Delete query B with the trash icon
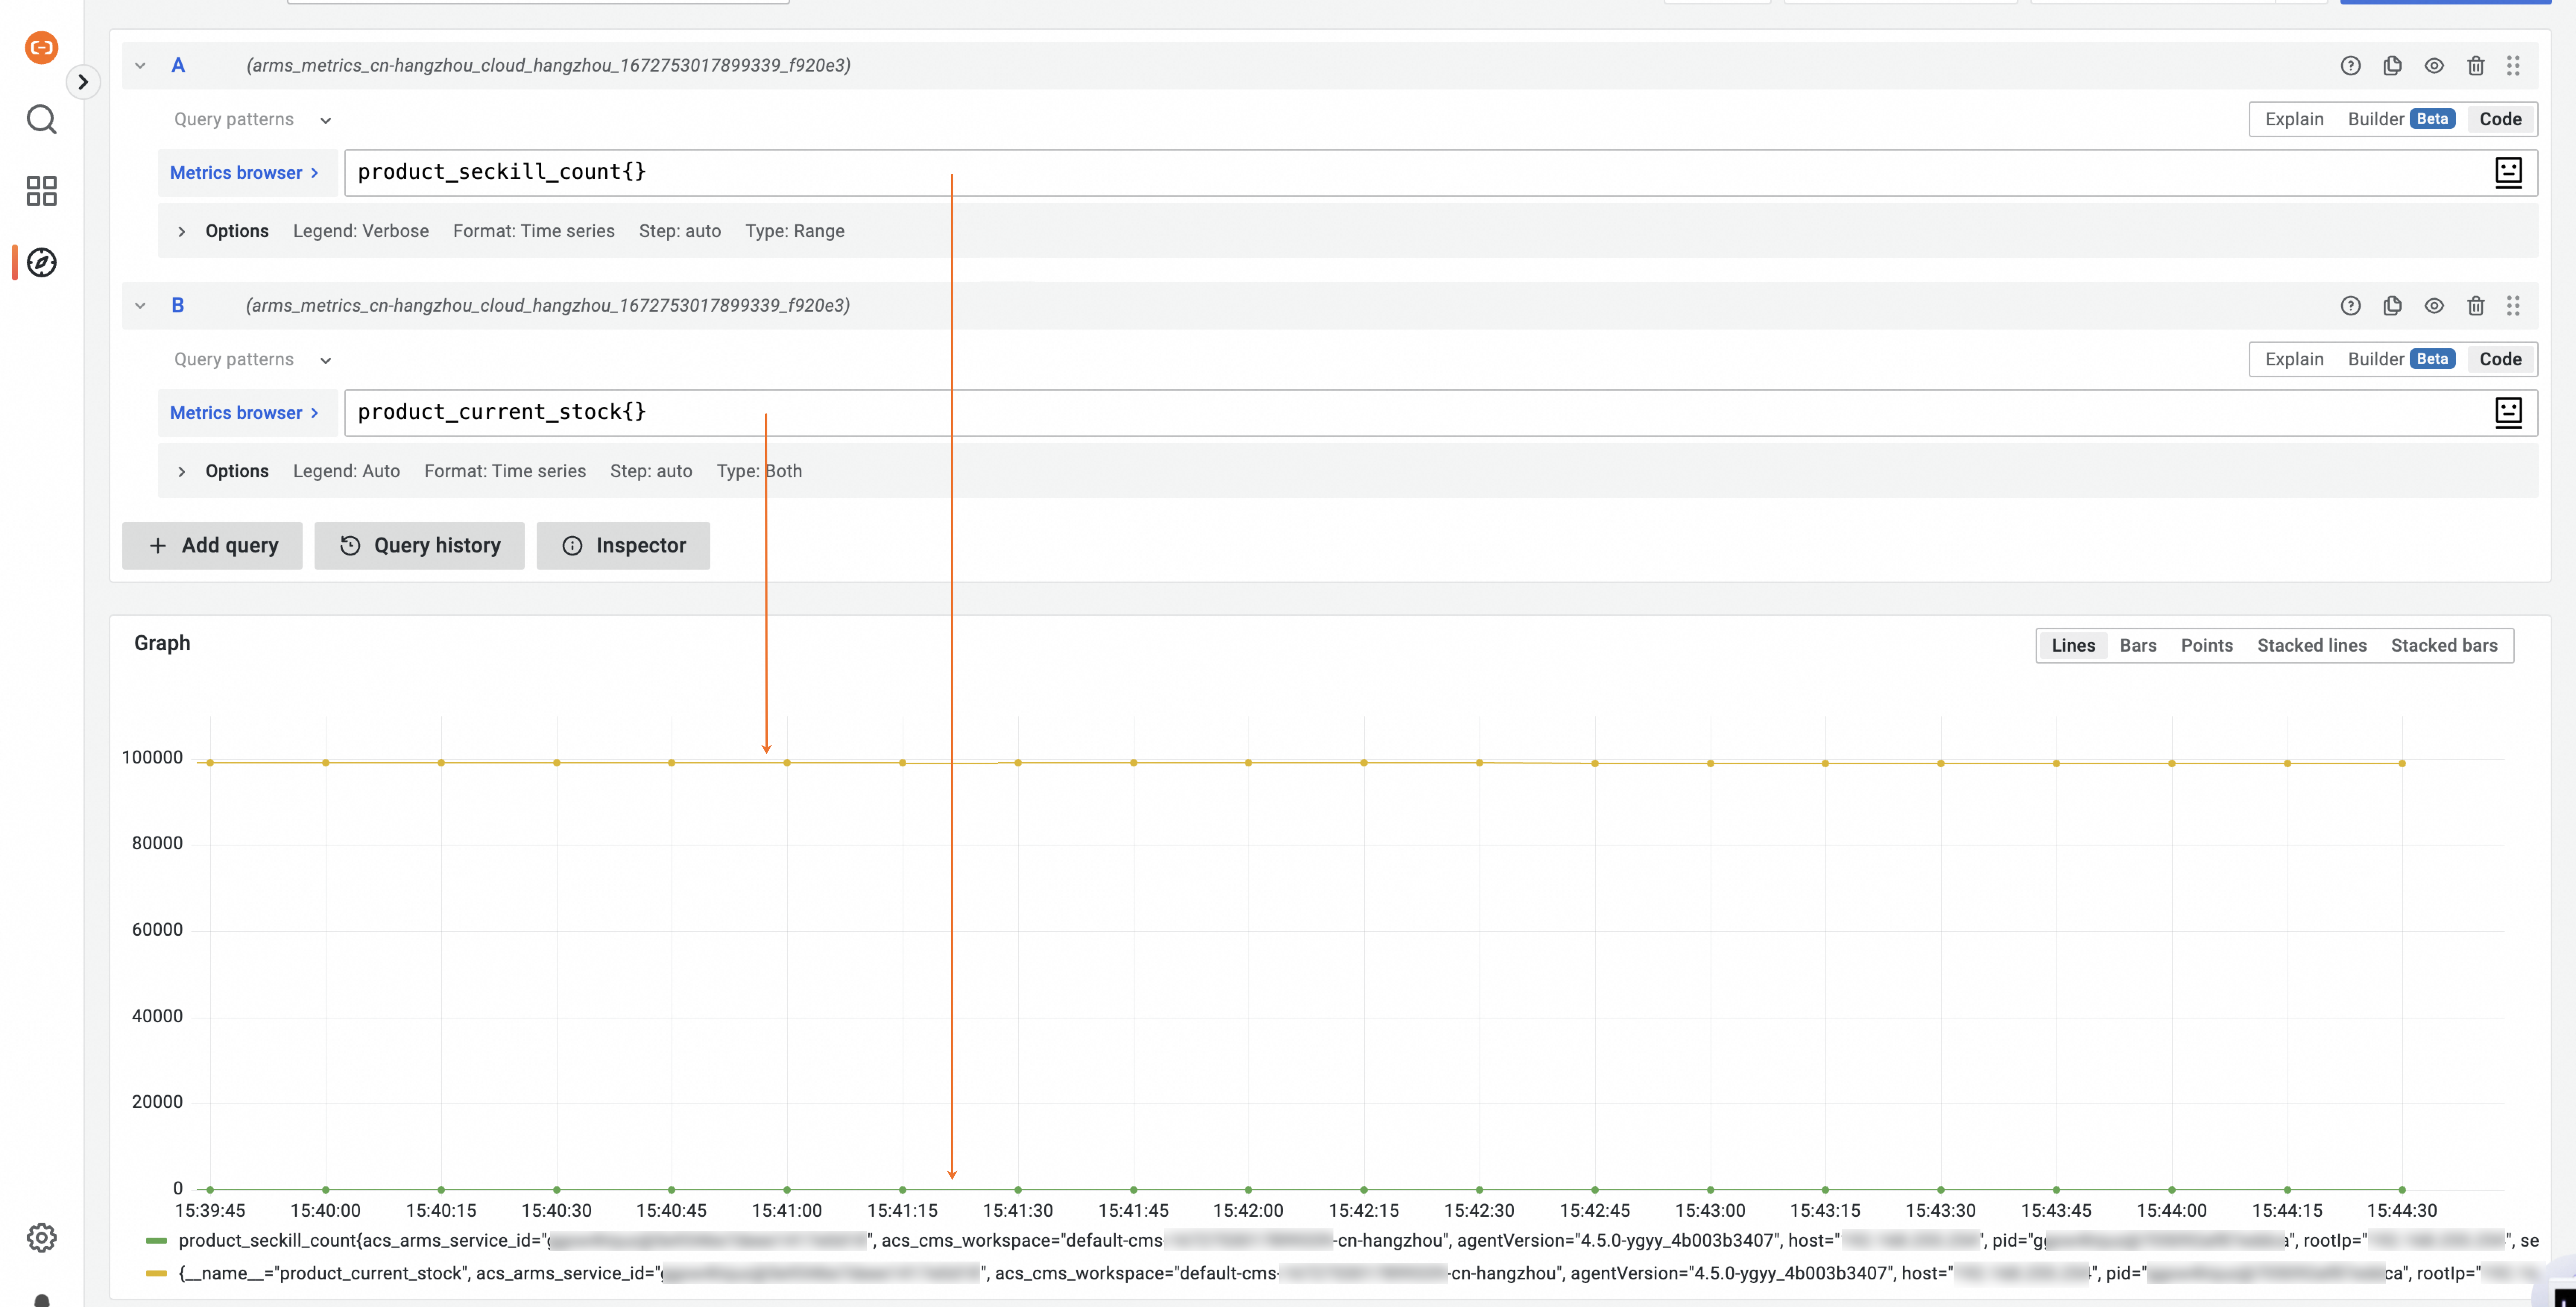The height and width of the screenshot is (1307, 2576). point(2476,306)
